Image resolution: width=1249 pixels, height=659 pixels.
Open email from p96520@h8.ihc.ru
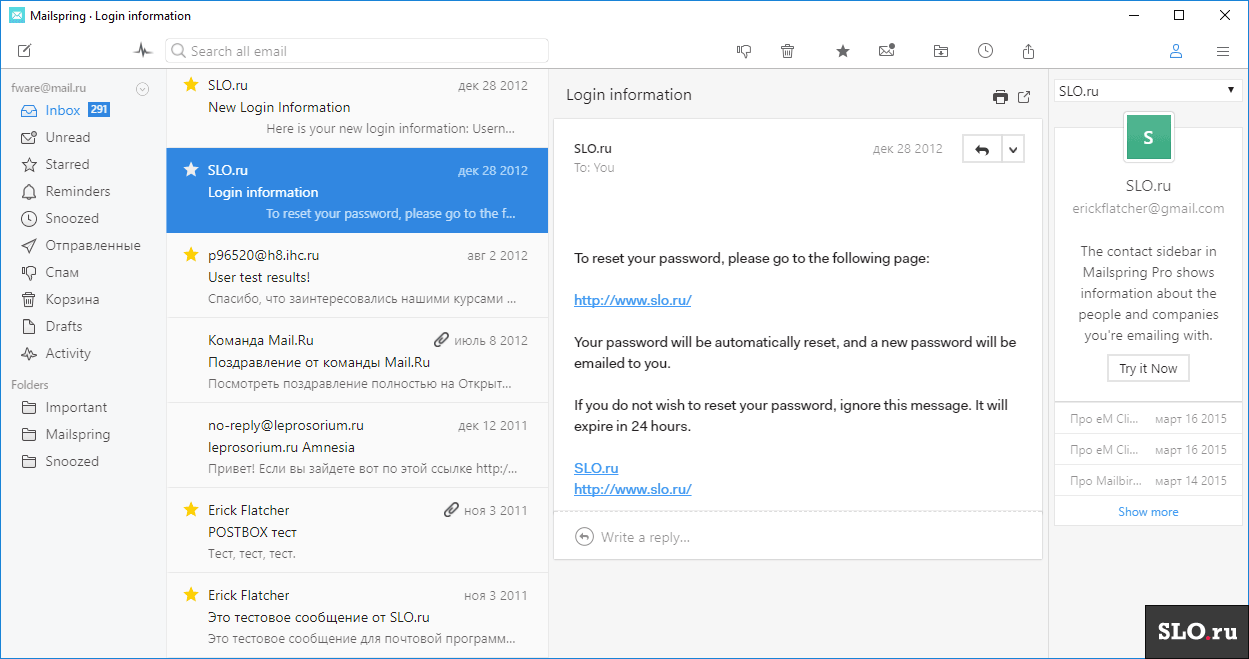pos(357,276)
